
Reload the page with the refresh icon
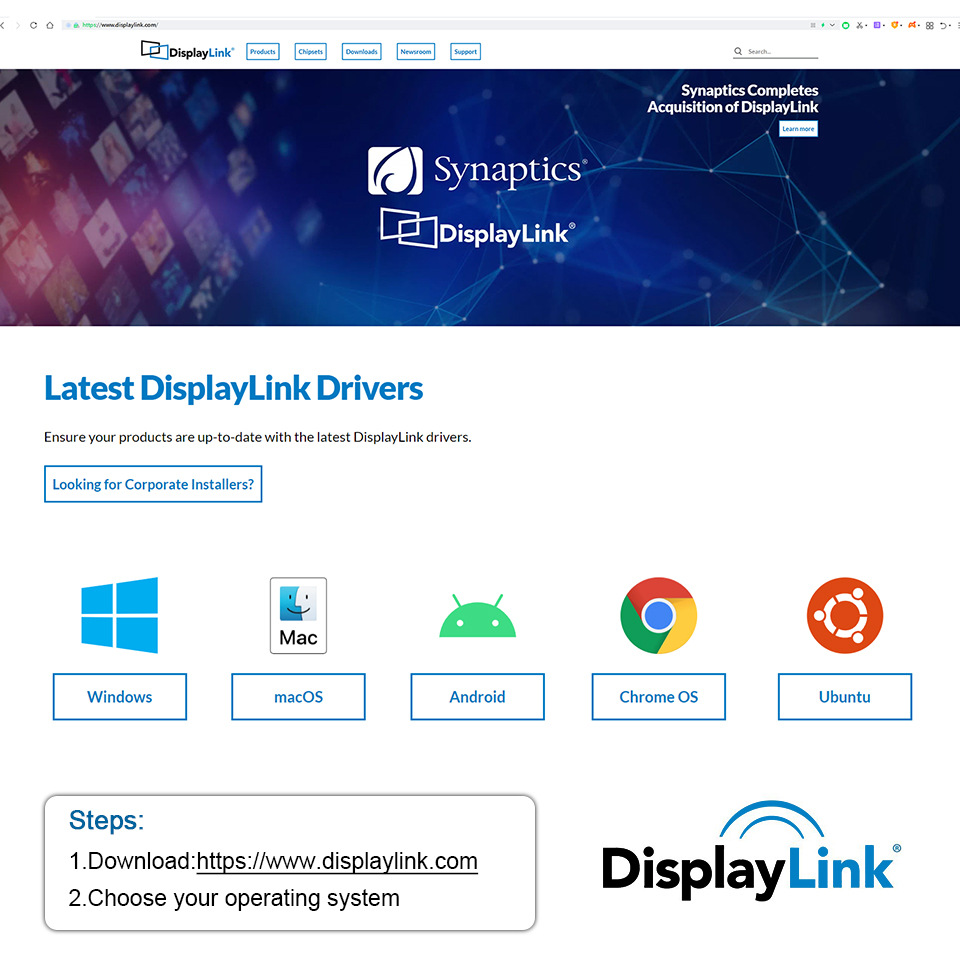click(x=33, y=25)
